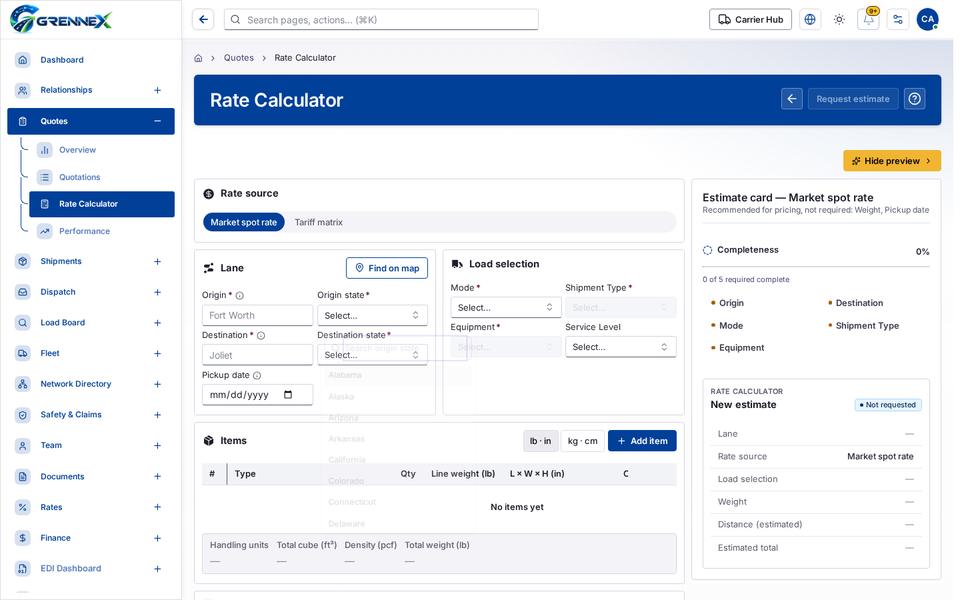The width and height of the screenshot is (960, 600).
Task: Click the Pickup date info icon
Action: pos(257,376)
